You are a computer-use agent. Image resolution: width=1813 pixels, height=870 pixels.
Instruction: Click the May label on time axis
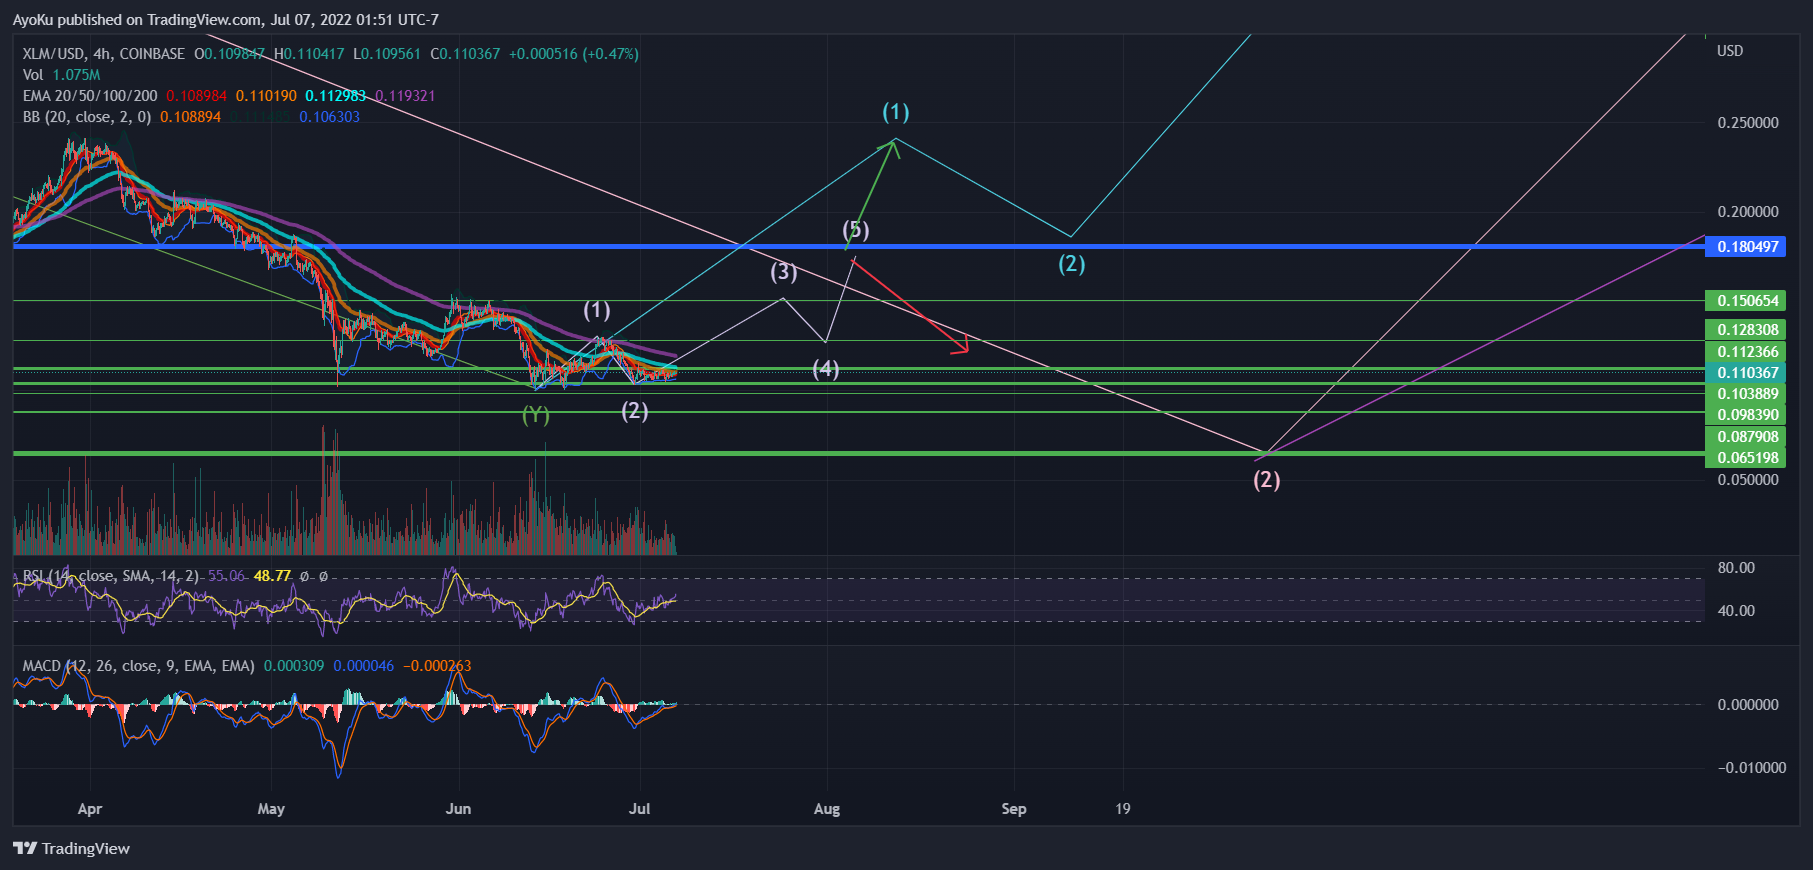(271, 809)
